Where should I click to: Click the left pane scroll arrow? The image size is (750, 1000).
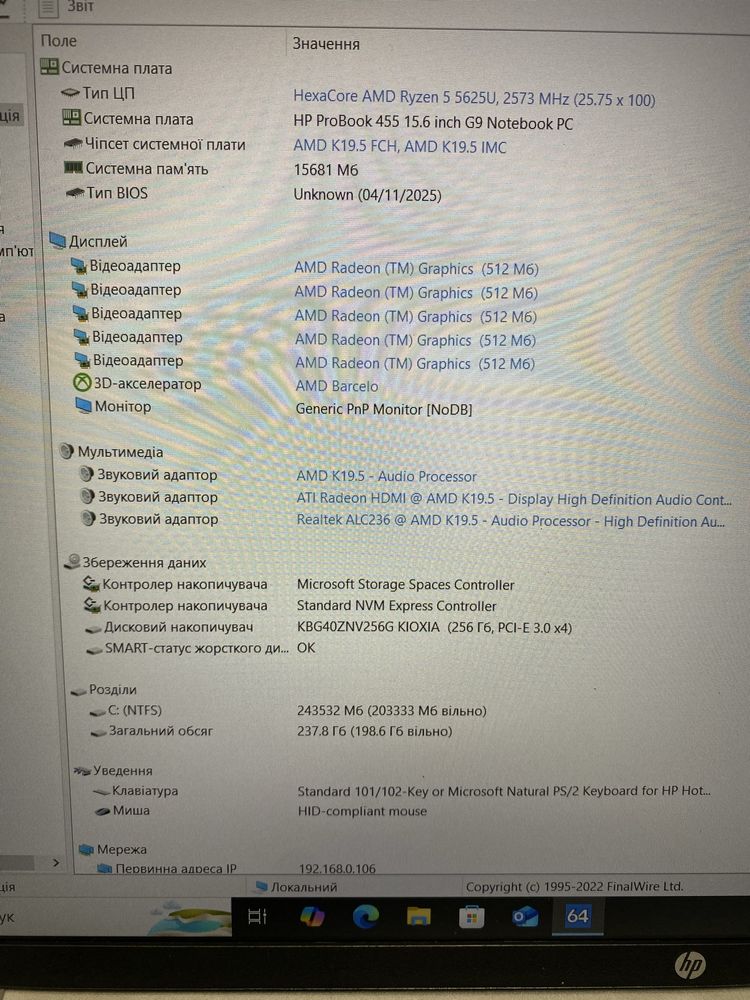[56, 862]
